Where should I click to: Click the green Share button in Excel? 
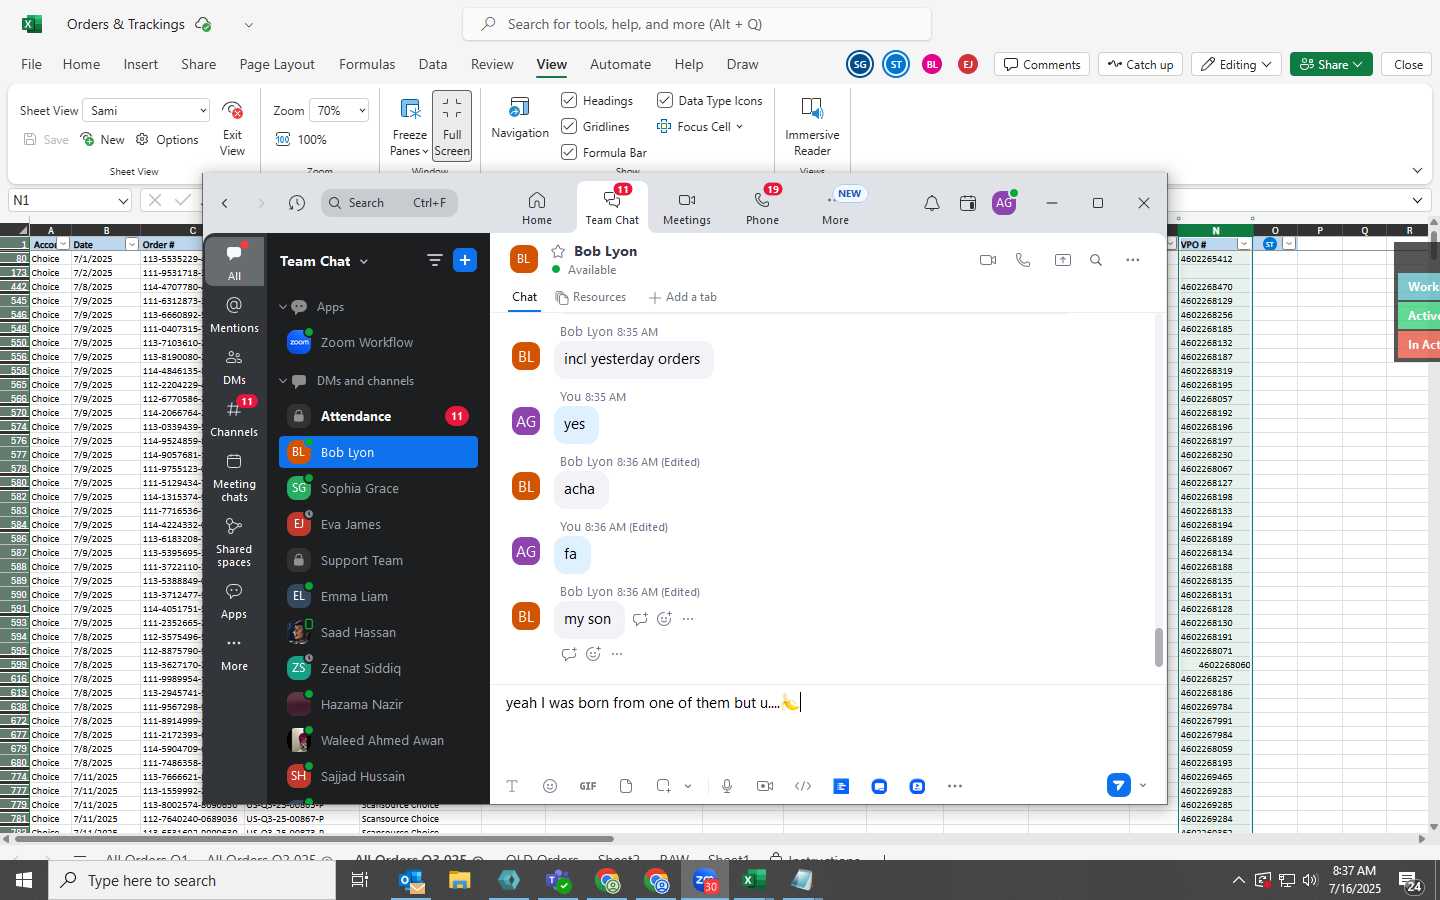click(1331, 64)
